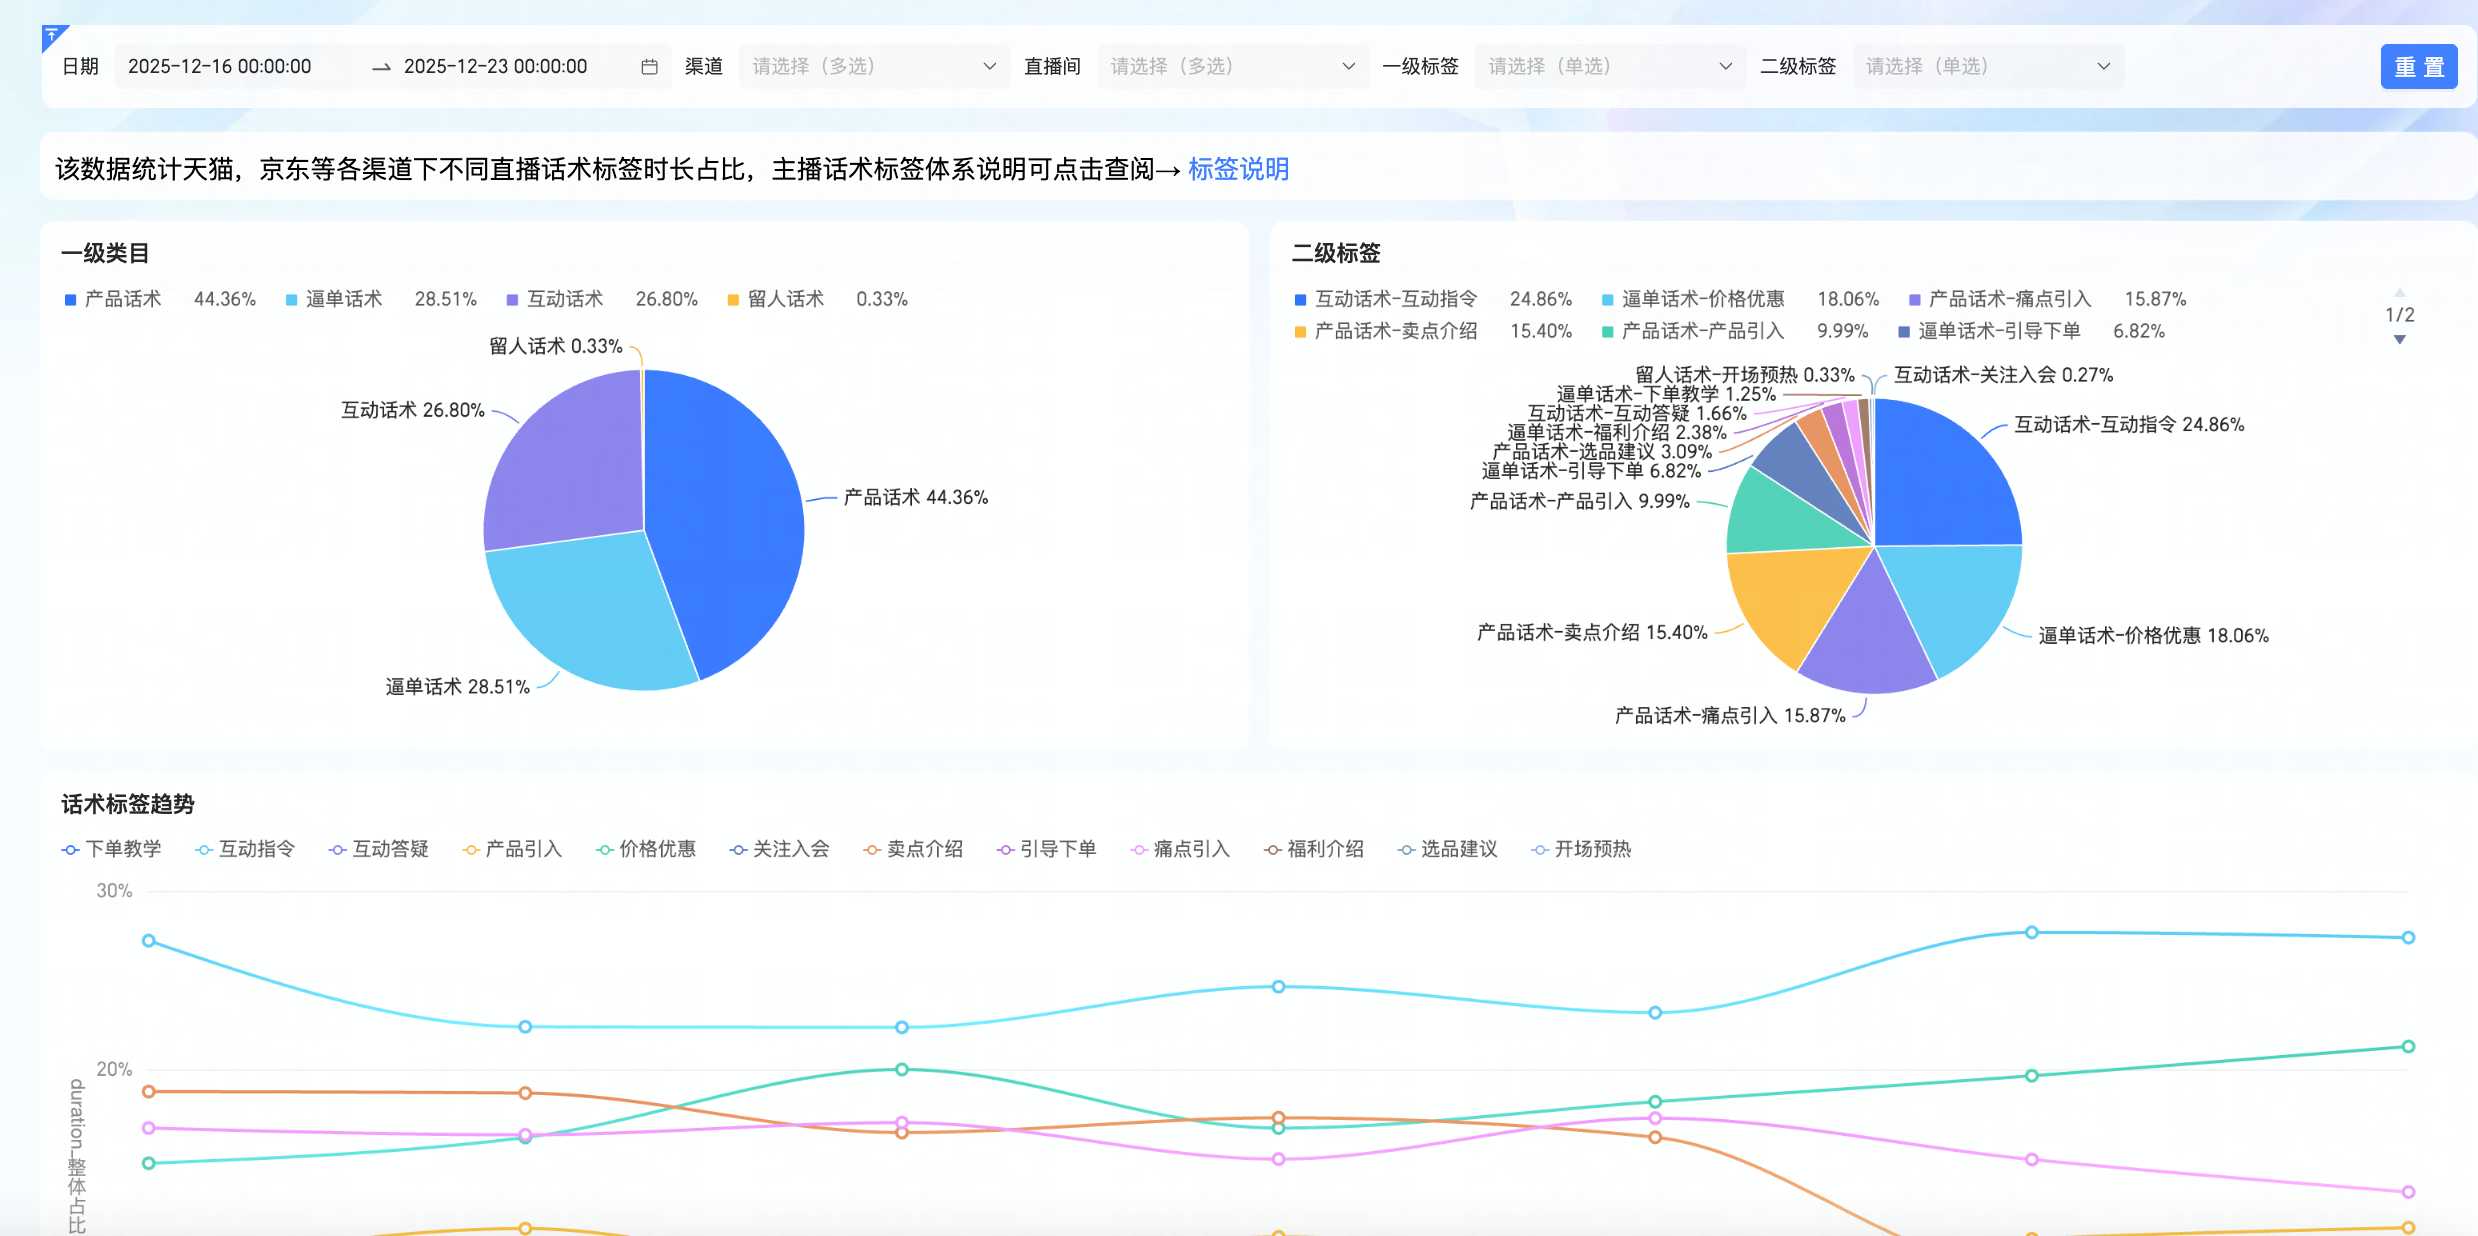Click 互动指令 legend marker in trend chart
The height and width of the screenshot is (1236, 2478).
[204, 850]
